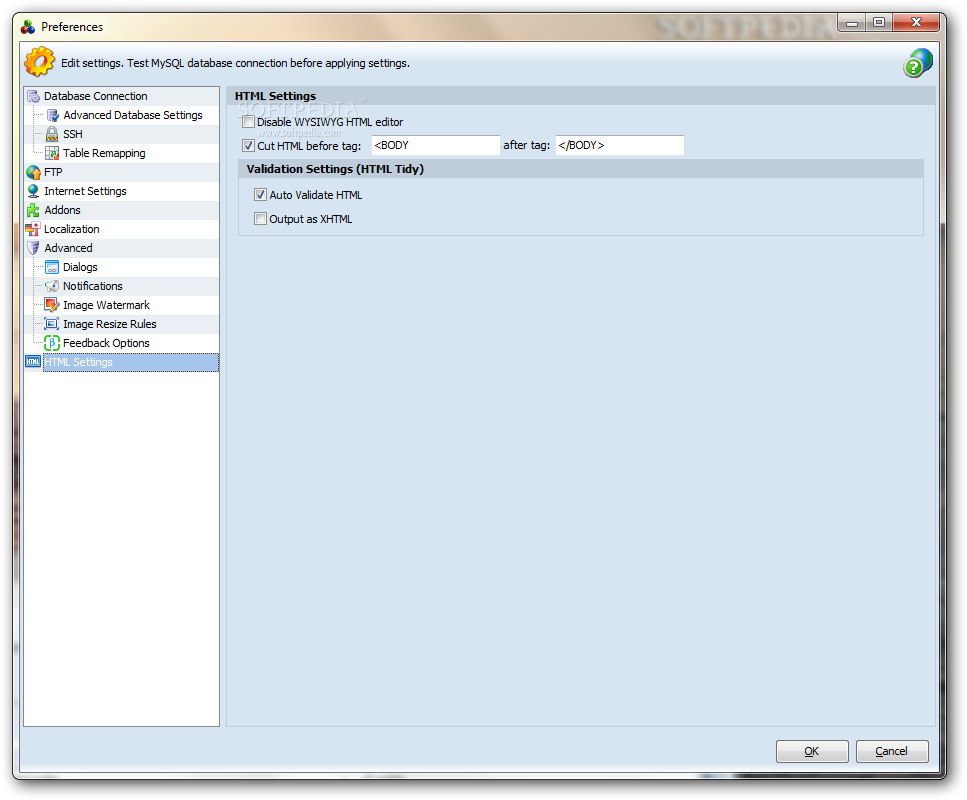Screen dimensions: 967x800
Task: Confirm settings with OK button
Action: coord(812,751)
